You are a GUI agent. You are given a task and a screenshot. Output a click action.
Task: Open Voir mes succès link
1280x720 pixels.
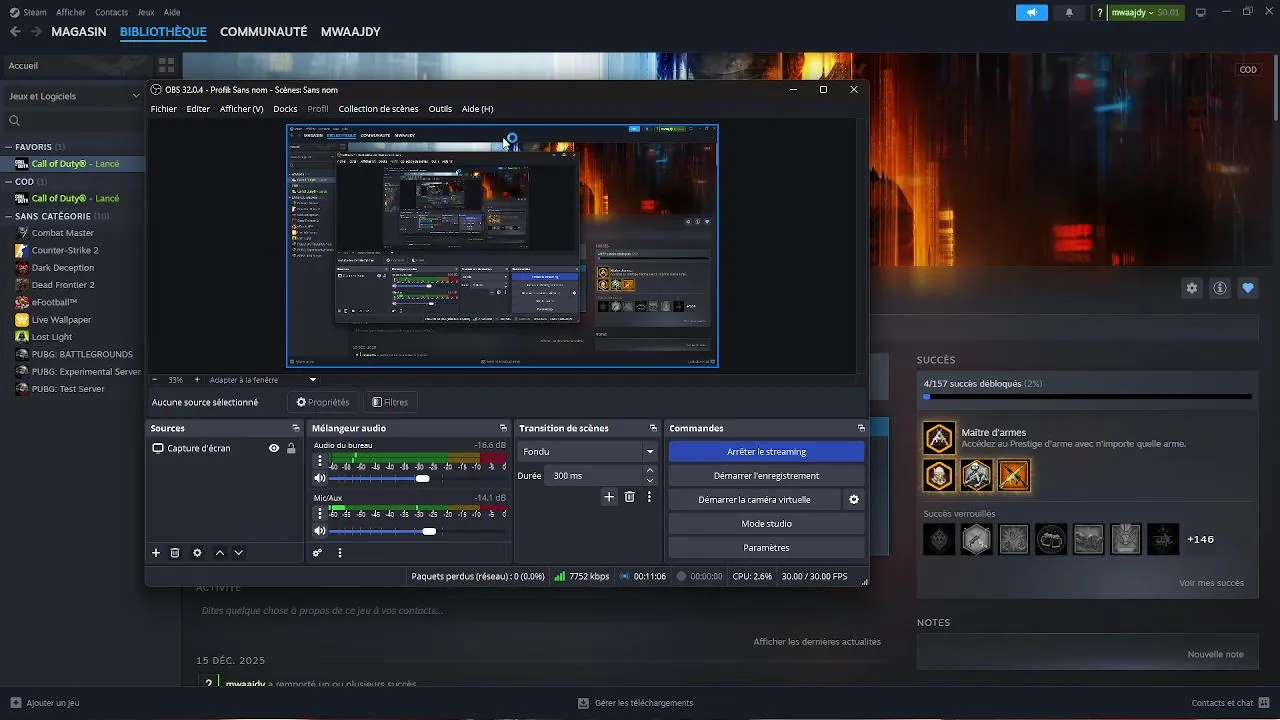[x=1211, y=583]
